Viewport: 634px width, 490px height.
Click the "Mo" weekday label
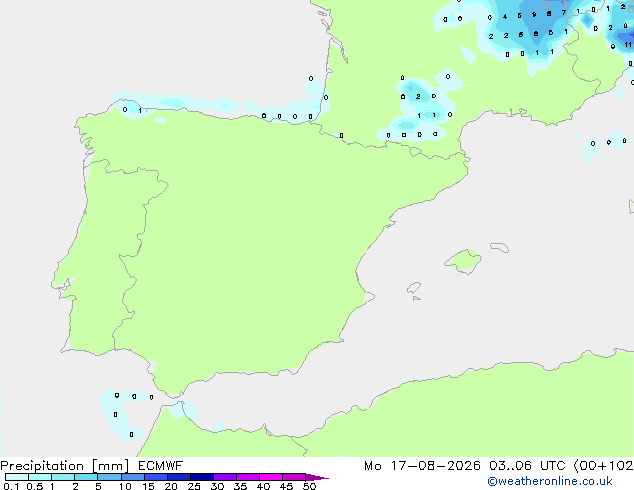[x=372, y=466]
